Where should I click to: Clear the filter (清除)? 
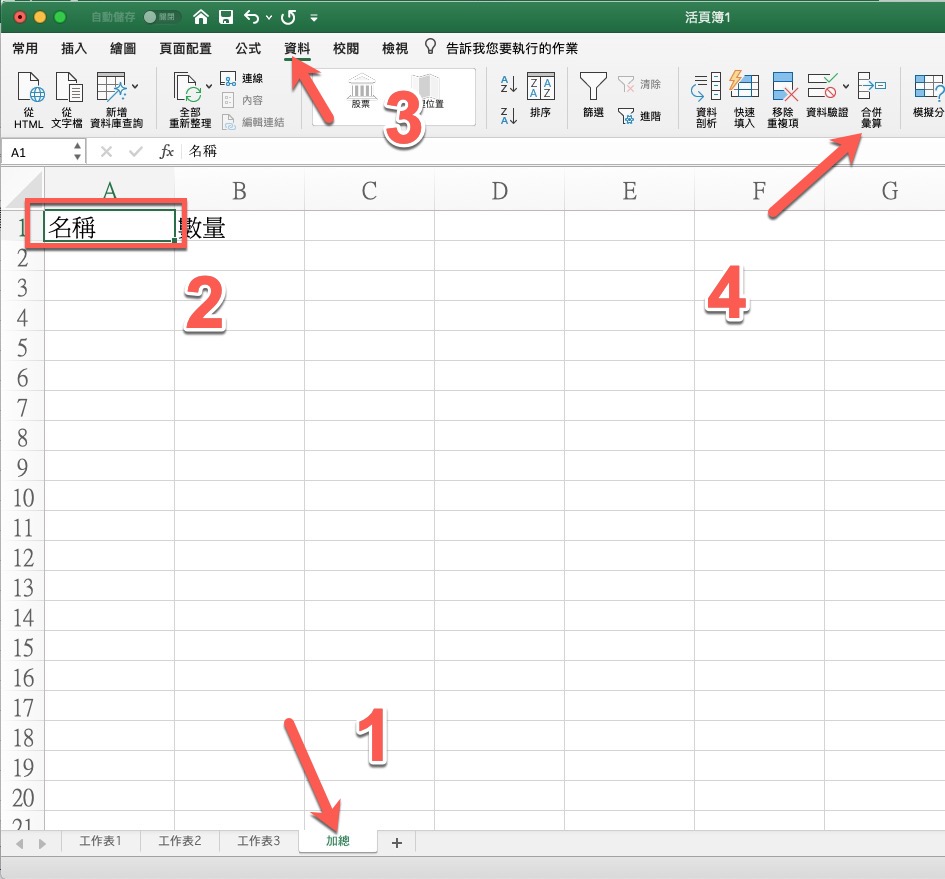pyautogui.click(x=639, y=84)
